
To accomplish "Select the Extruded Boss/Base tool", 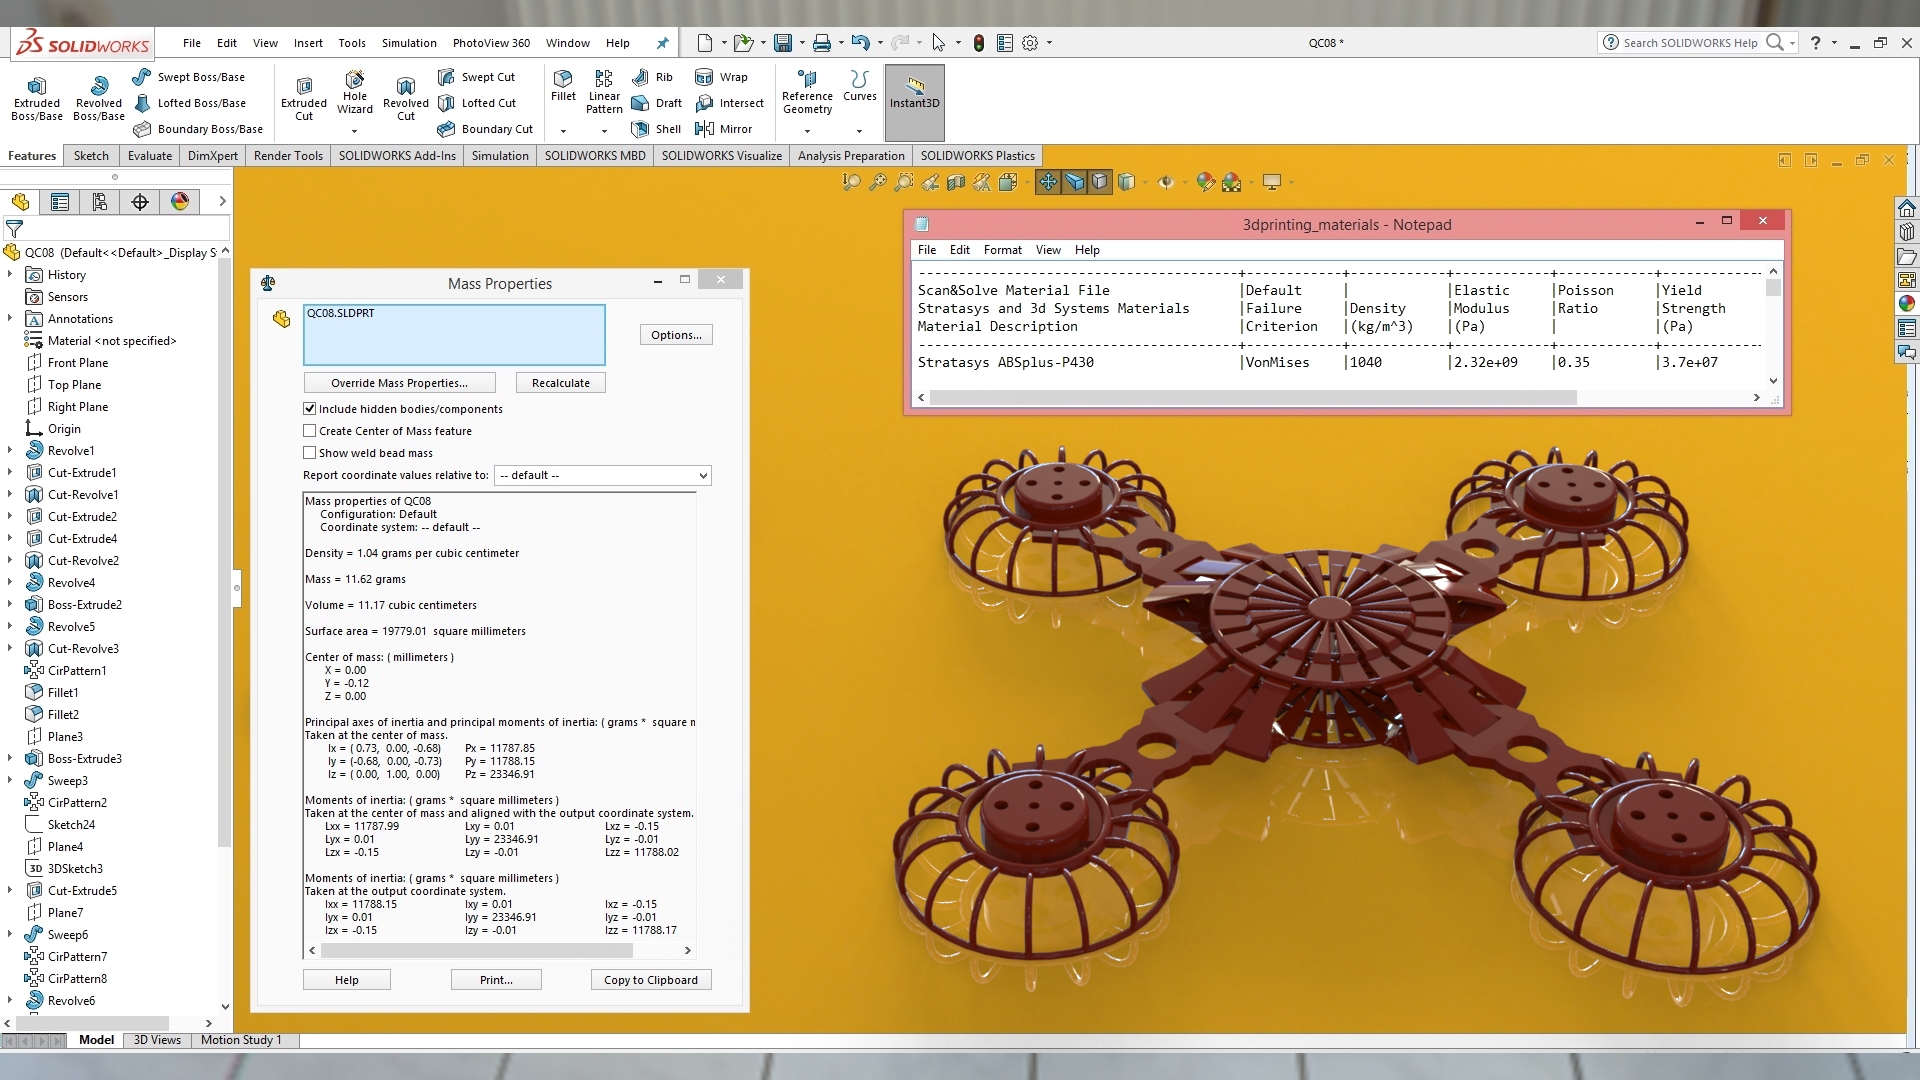I will pos(37,98).
